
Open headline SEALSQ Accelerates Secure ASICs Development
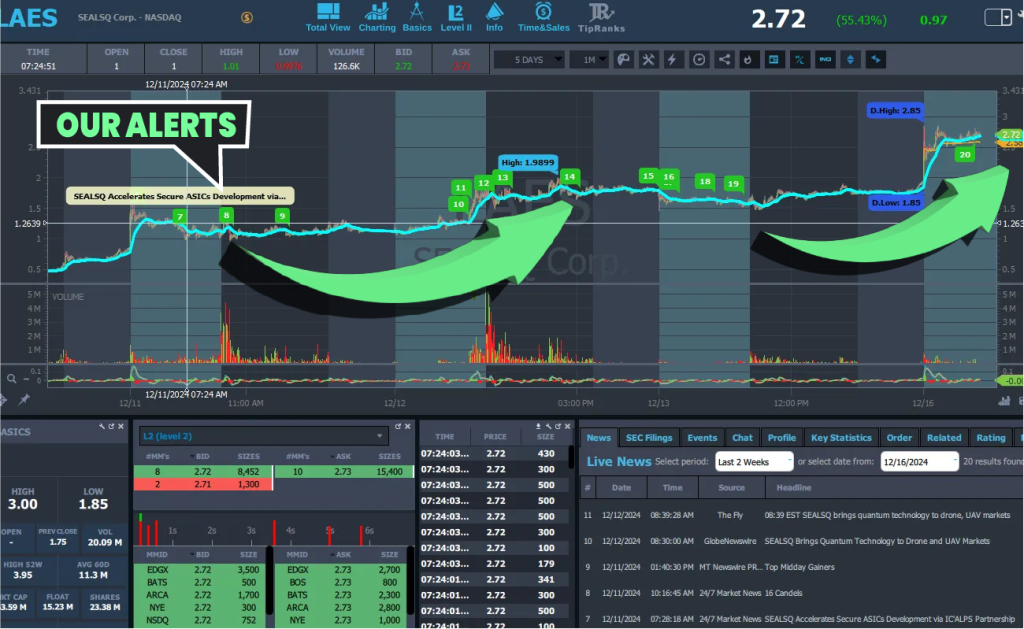coord(889,619)
